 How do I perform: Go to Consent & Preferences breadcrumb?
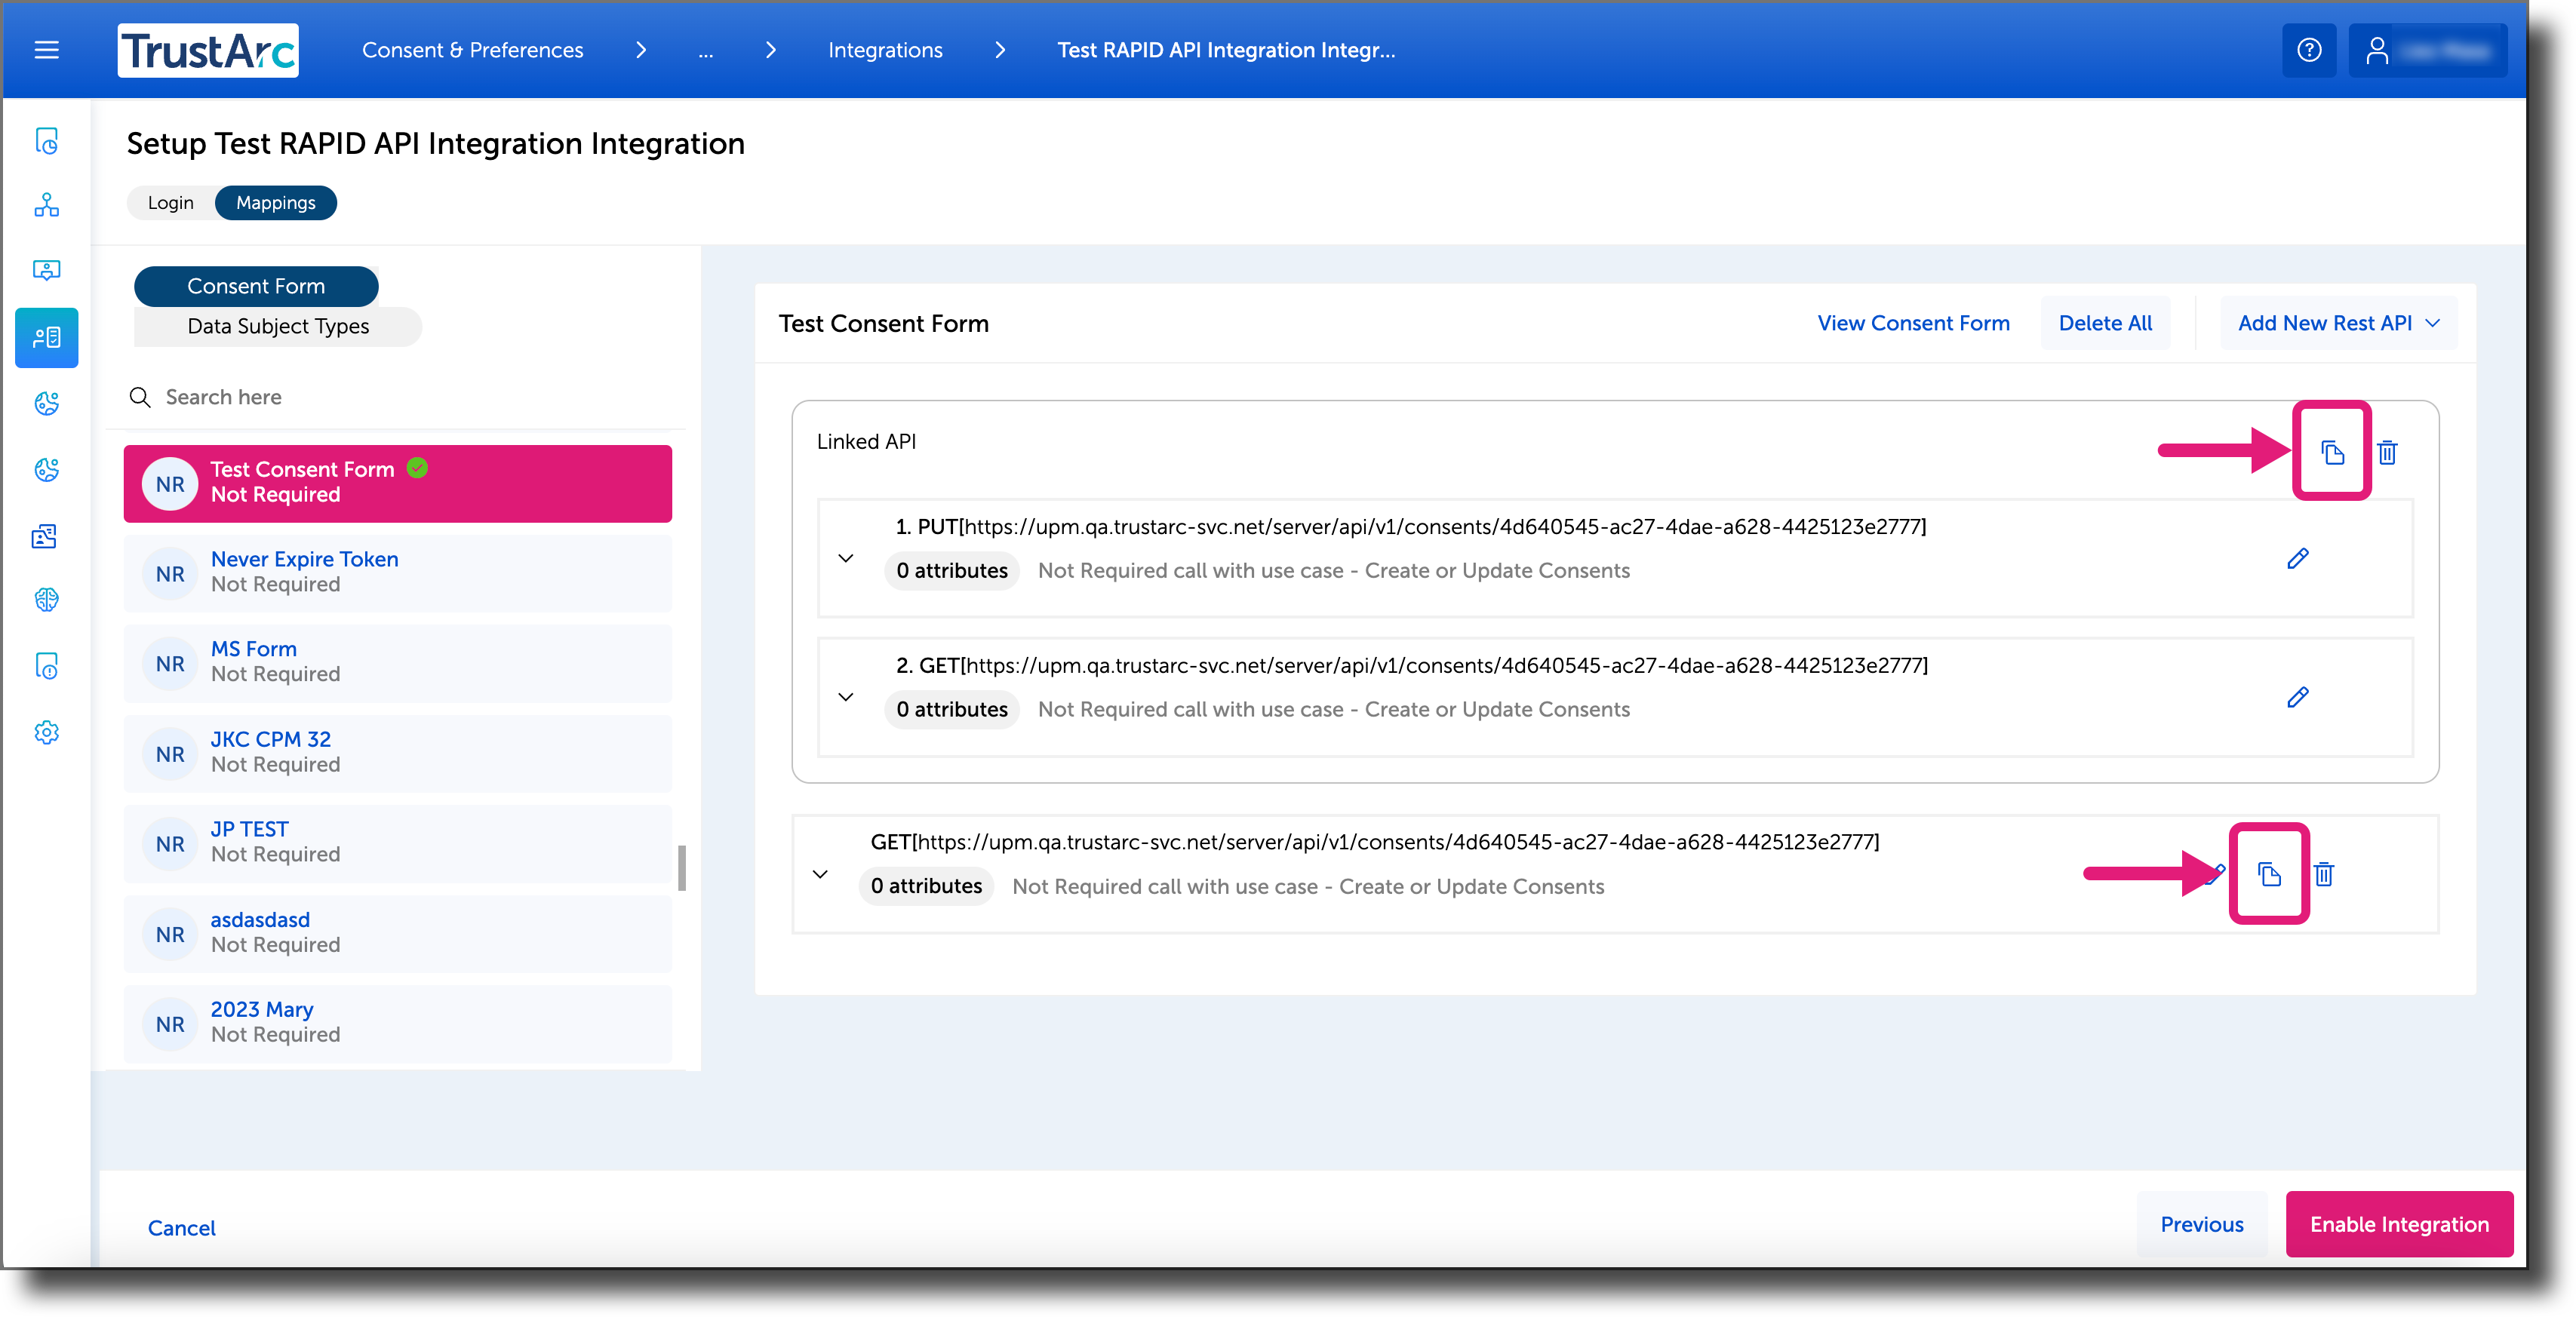point(472,50)
